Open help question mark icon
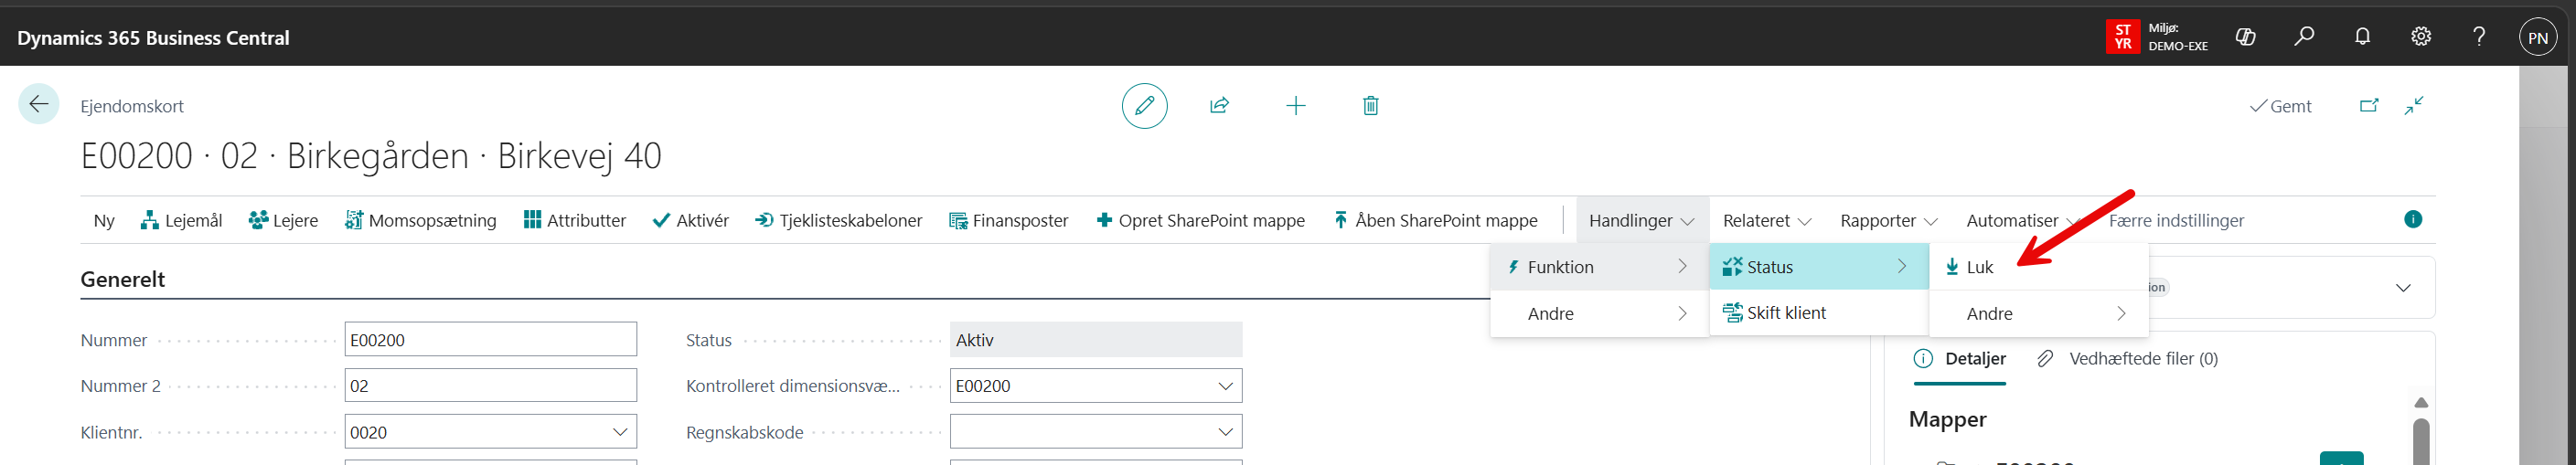 [2478, 37]
